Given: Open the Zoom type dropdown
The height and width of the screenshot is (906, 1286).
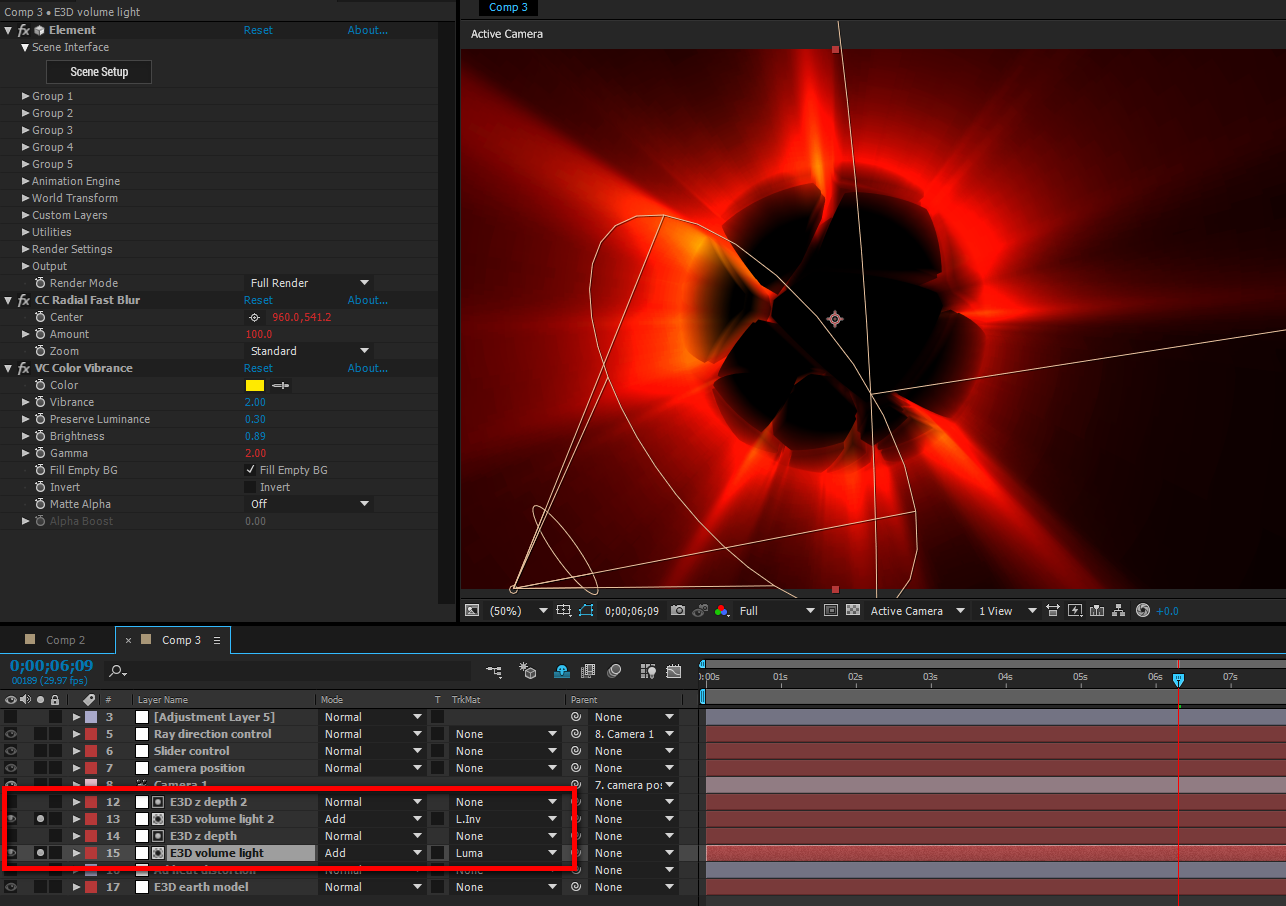Looking at the screenshot, I should (310, 351).
